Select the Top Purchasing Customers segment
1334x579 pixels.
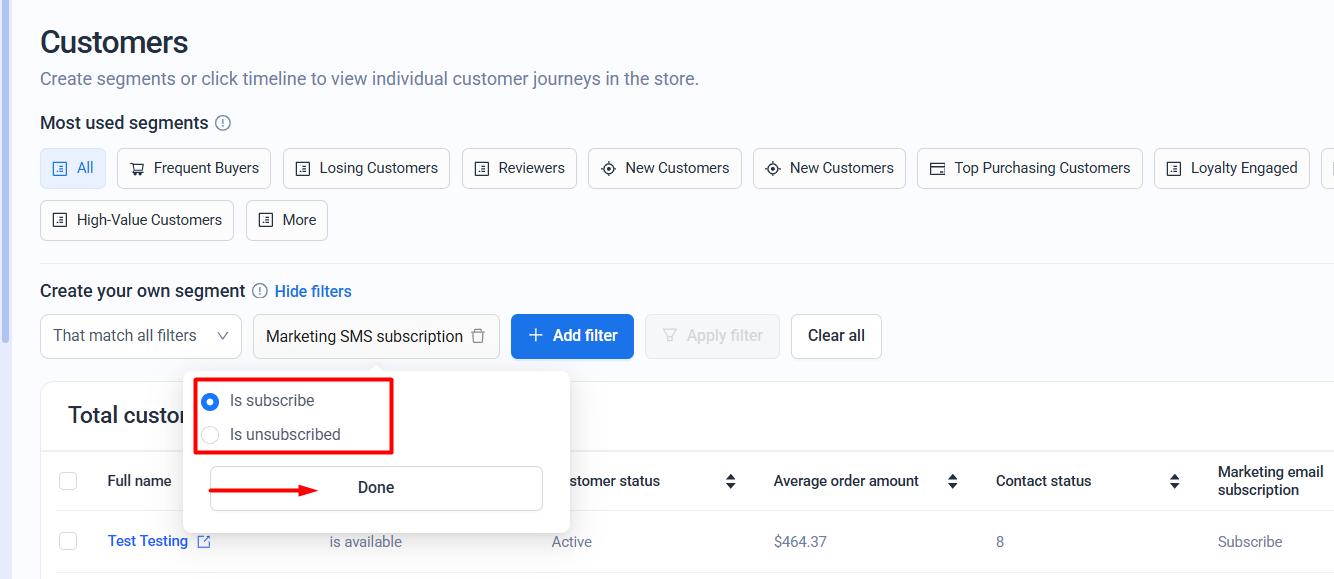(1030, 168)
